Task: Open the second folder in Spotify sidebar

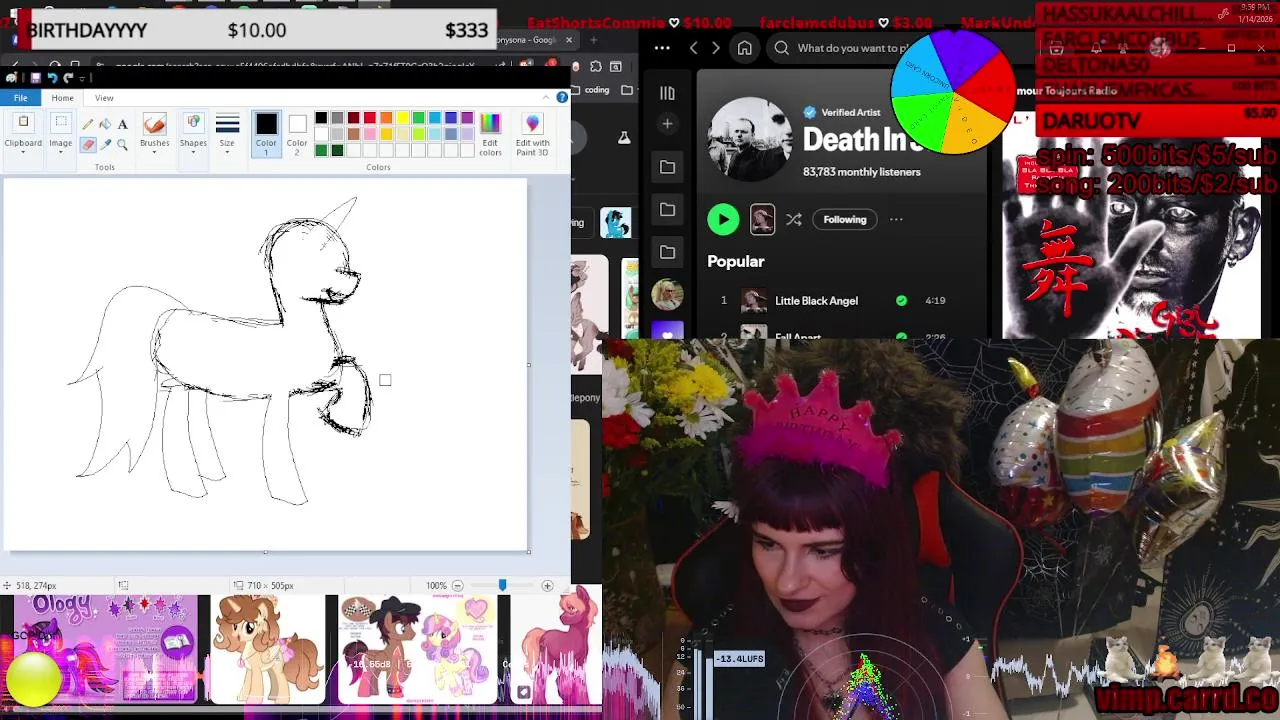Action: (667, 209)
